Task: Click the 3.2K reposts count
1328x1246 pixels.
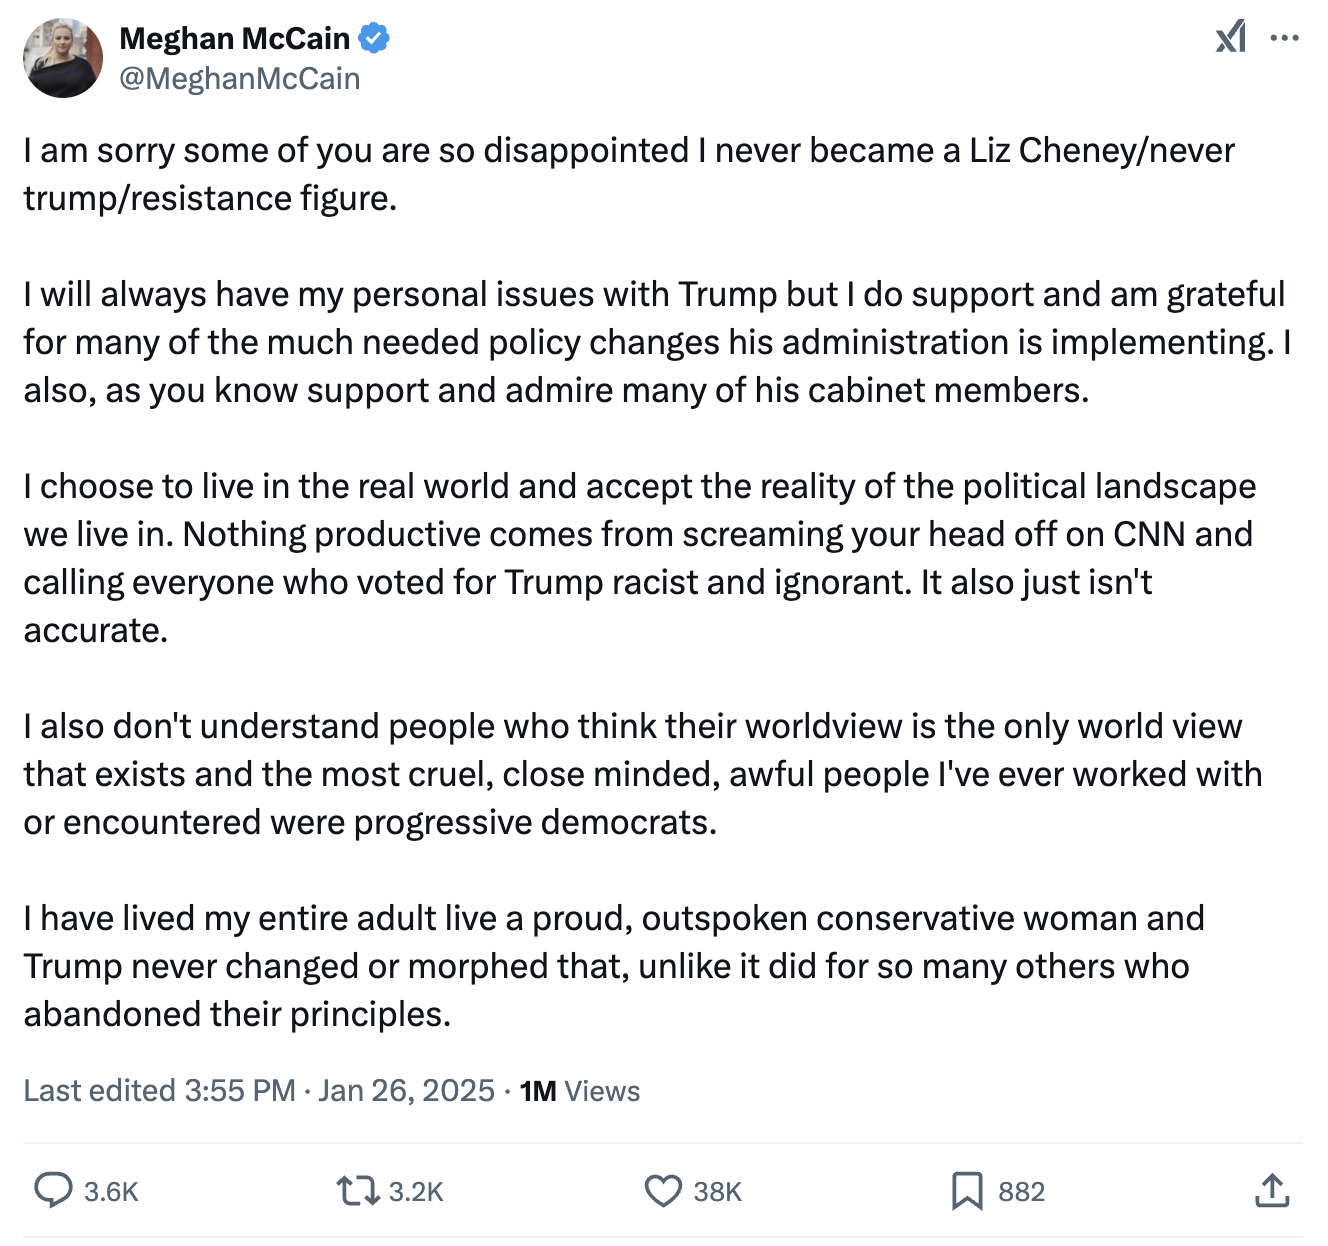Action: point(416,1191)
